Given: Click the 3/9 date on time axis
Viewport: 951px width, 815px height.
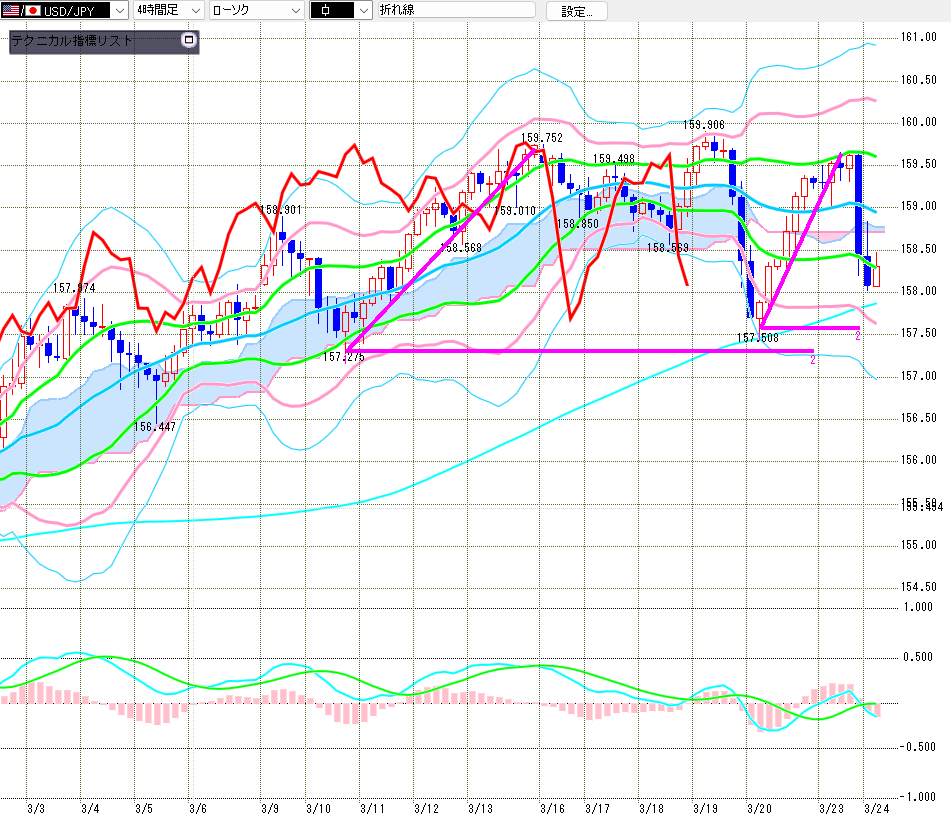Looking at the screenshot, I should [269, 807].
